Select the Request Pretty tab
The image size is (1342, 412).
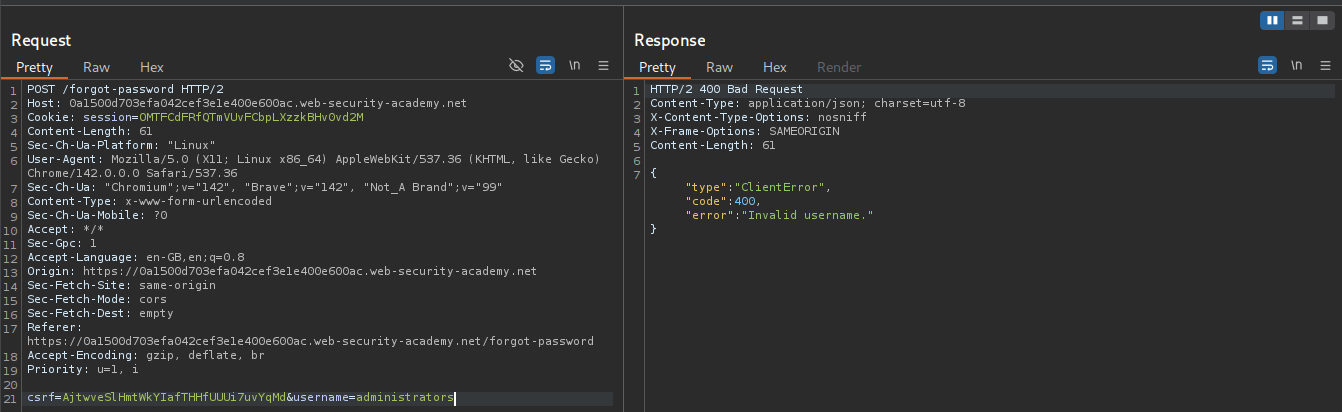[x=34, y=67]
